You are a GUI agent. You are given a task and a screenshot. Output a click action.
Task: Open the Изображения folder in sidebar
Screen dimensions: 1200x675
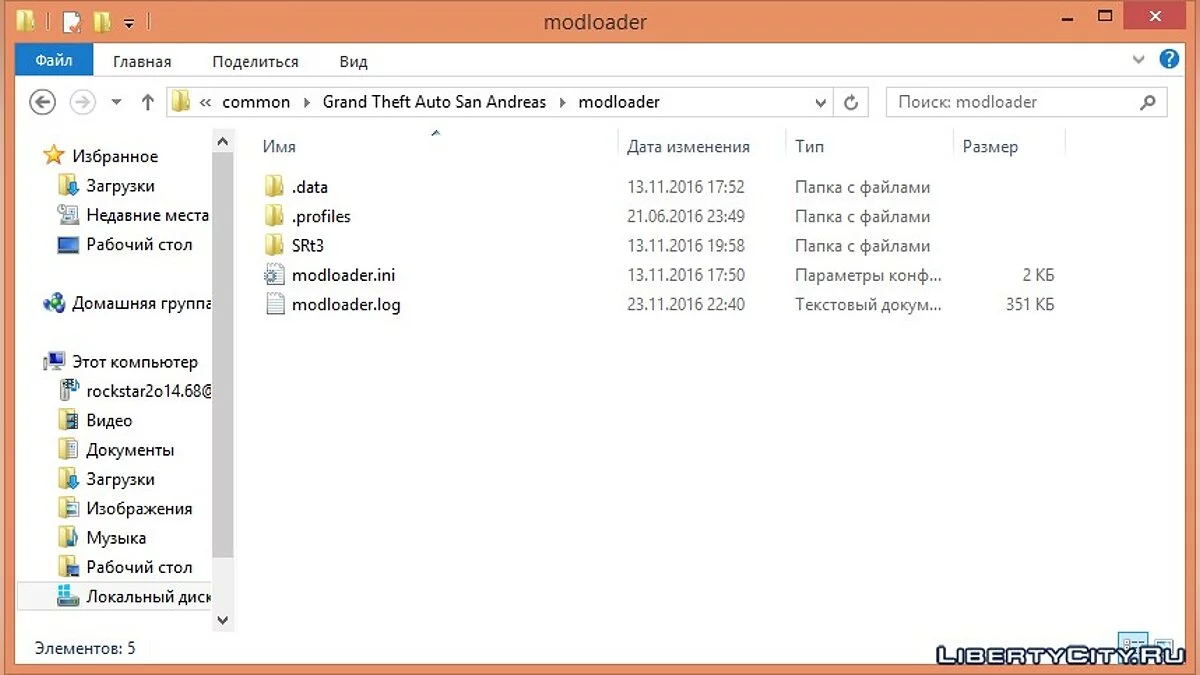click(x=139, y=508)
